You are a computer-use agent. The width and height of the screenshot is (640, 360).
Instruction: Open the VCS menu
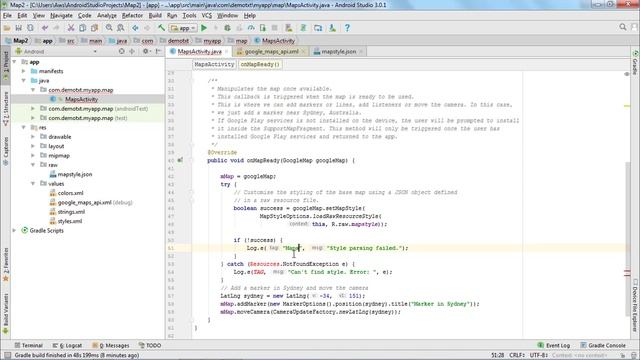207,16
